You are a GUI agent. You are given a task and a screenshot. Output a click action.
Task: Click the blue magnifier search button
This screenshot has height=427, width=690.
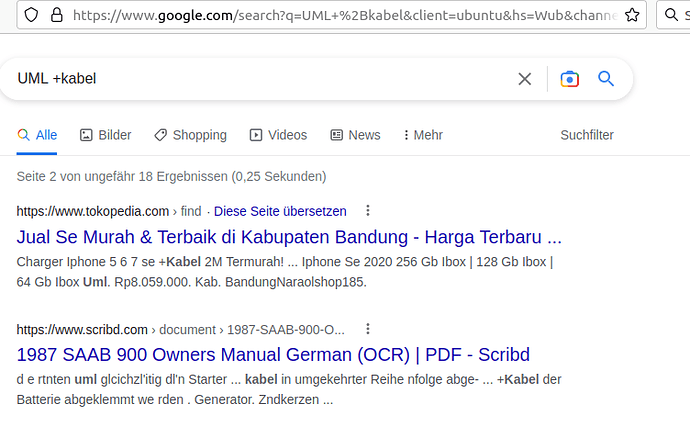coord(606,79)
